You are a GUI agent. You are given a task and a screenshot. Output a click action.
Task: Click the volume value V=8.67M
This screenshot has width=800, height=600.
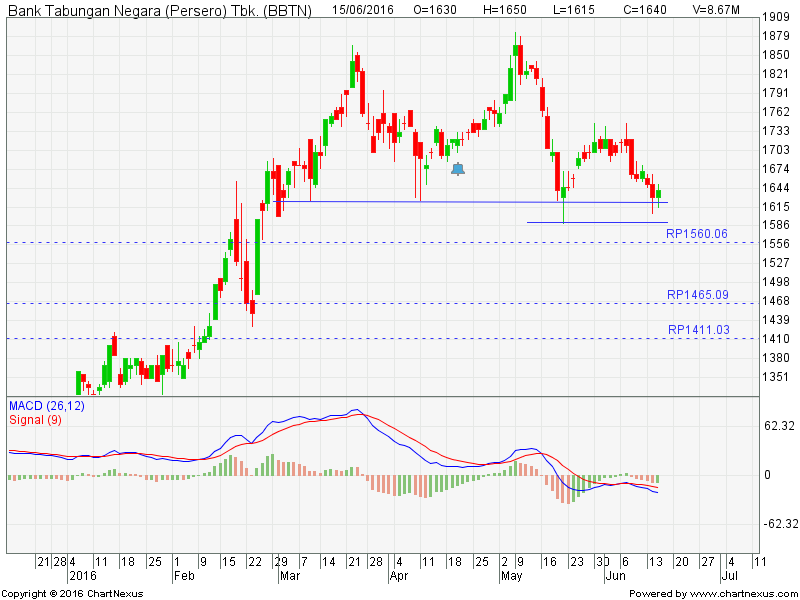pos(716,10)
